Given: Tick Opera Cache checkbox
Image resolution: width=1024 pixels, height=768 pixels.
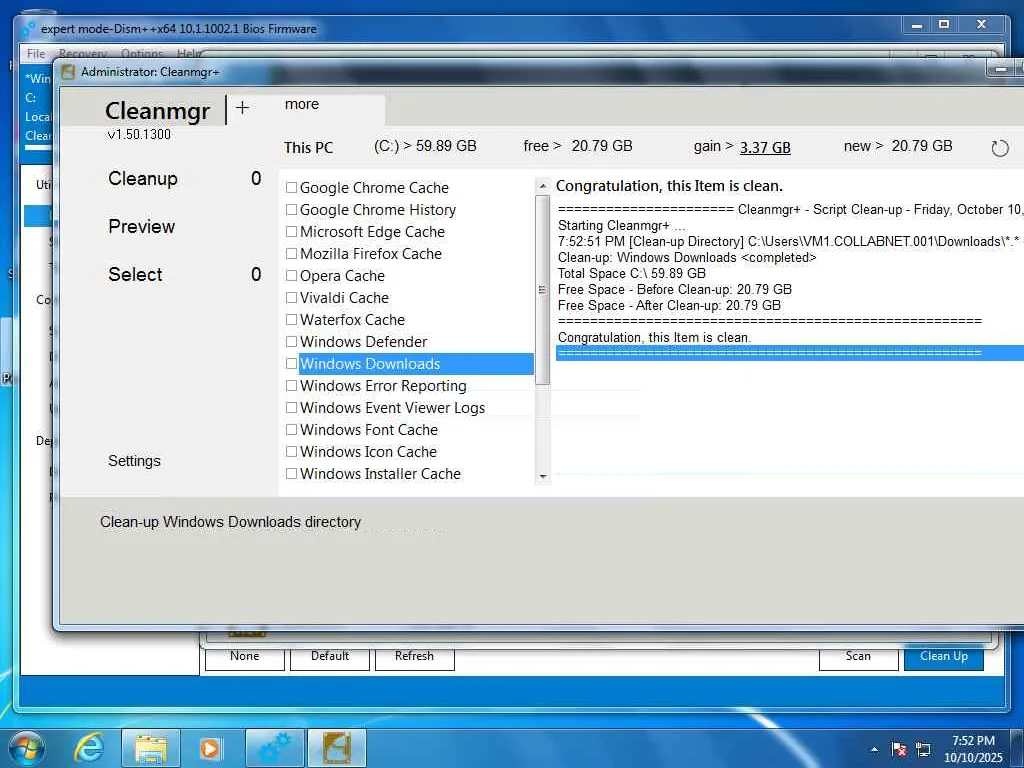Looking at the screenshot, I should point(291,276).
